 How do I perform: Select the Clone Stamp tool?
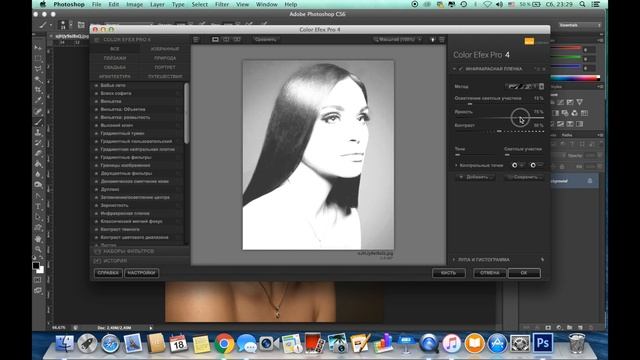tap(38, 132)
